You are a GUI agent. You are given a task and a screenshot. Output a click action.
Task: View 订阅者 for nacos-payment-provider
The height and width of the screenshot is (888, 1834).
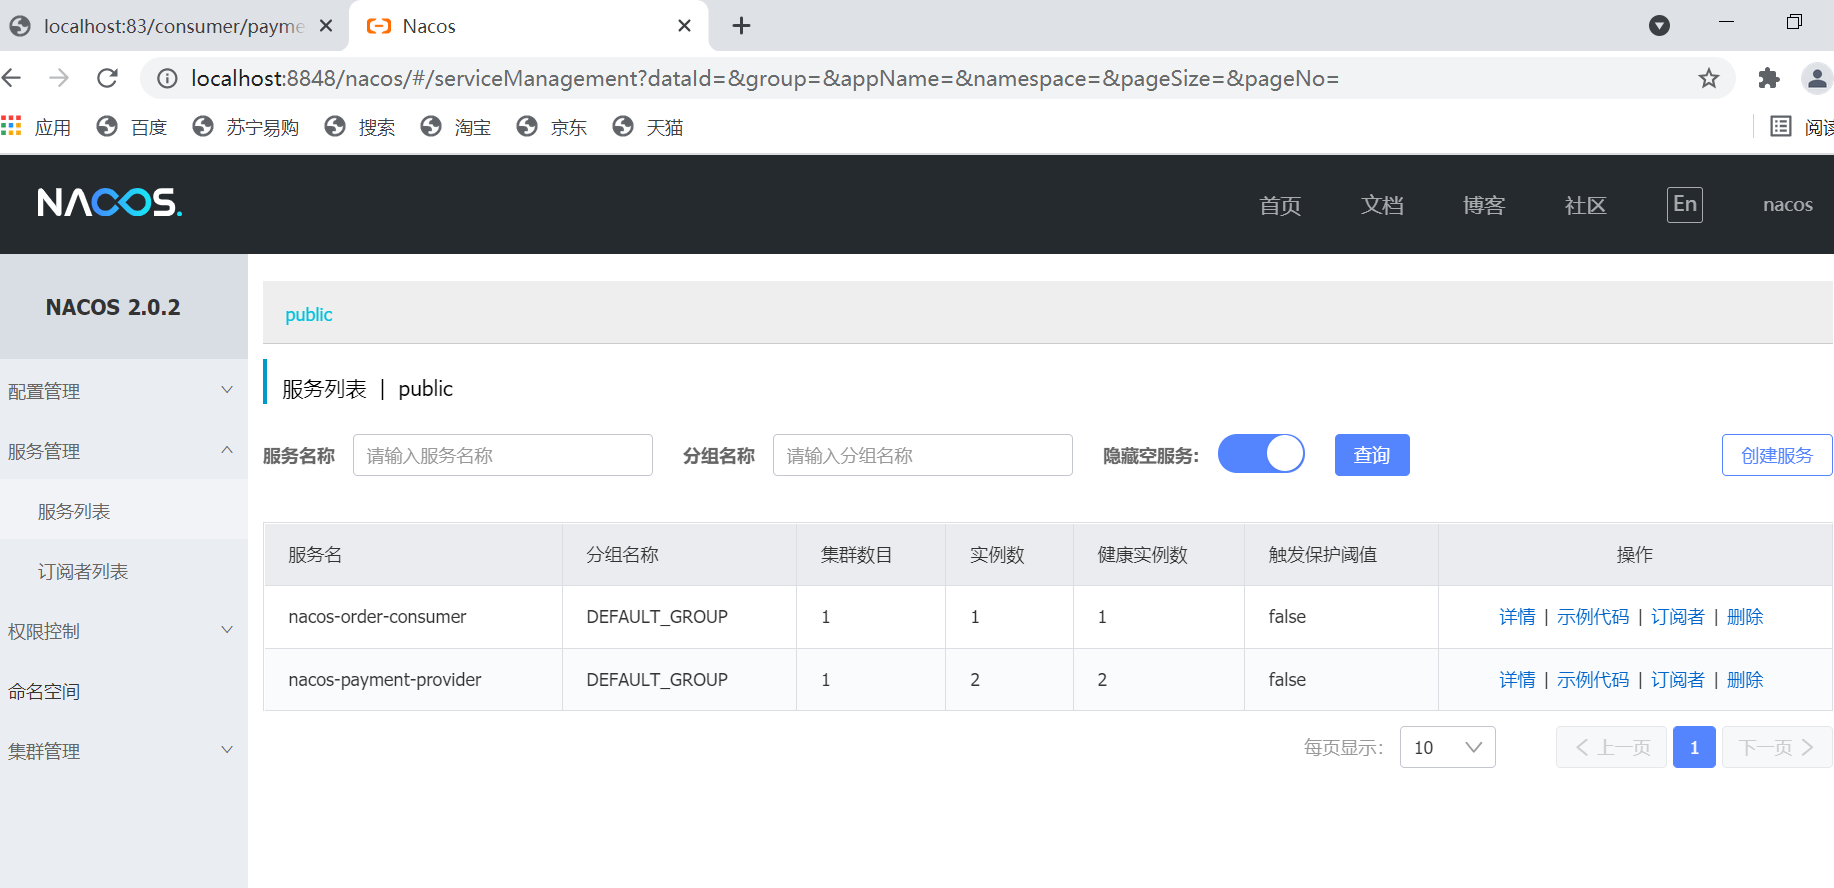(1678, 680)
